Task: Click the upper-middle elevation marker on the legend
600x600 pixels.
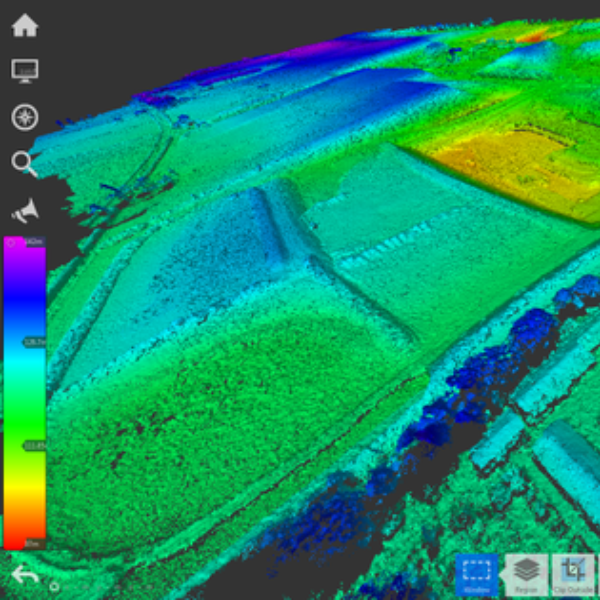Action: click(x=35, y=342)
